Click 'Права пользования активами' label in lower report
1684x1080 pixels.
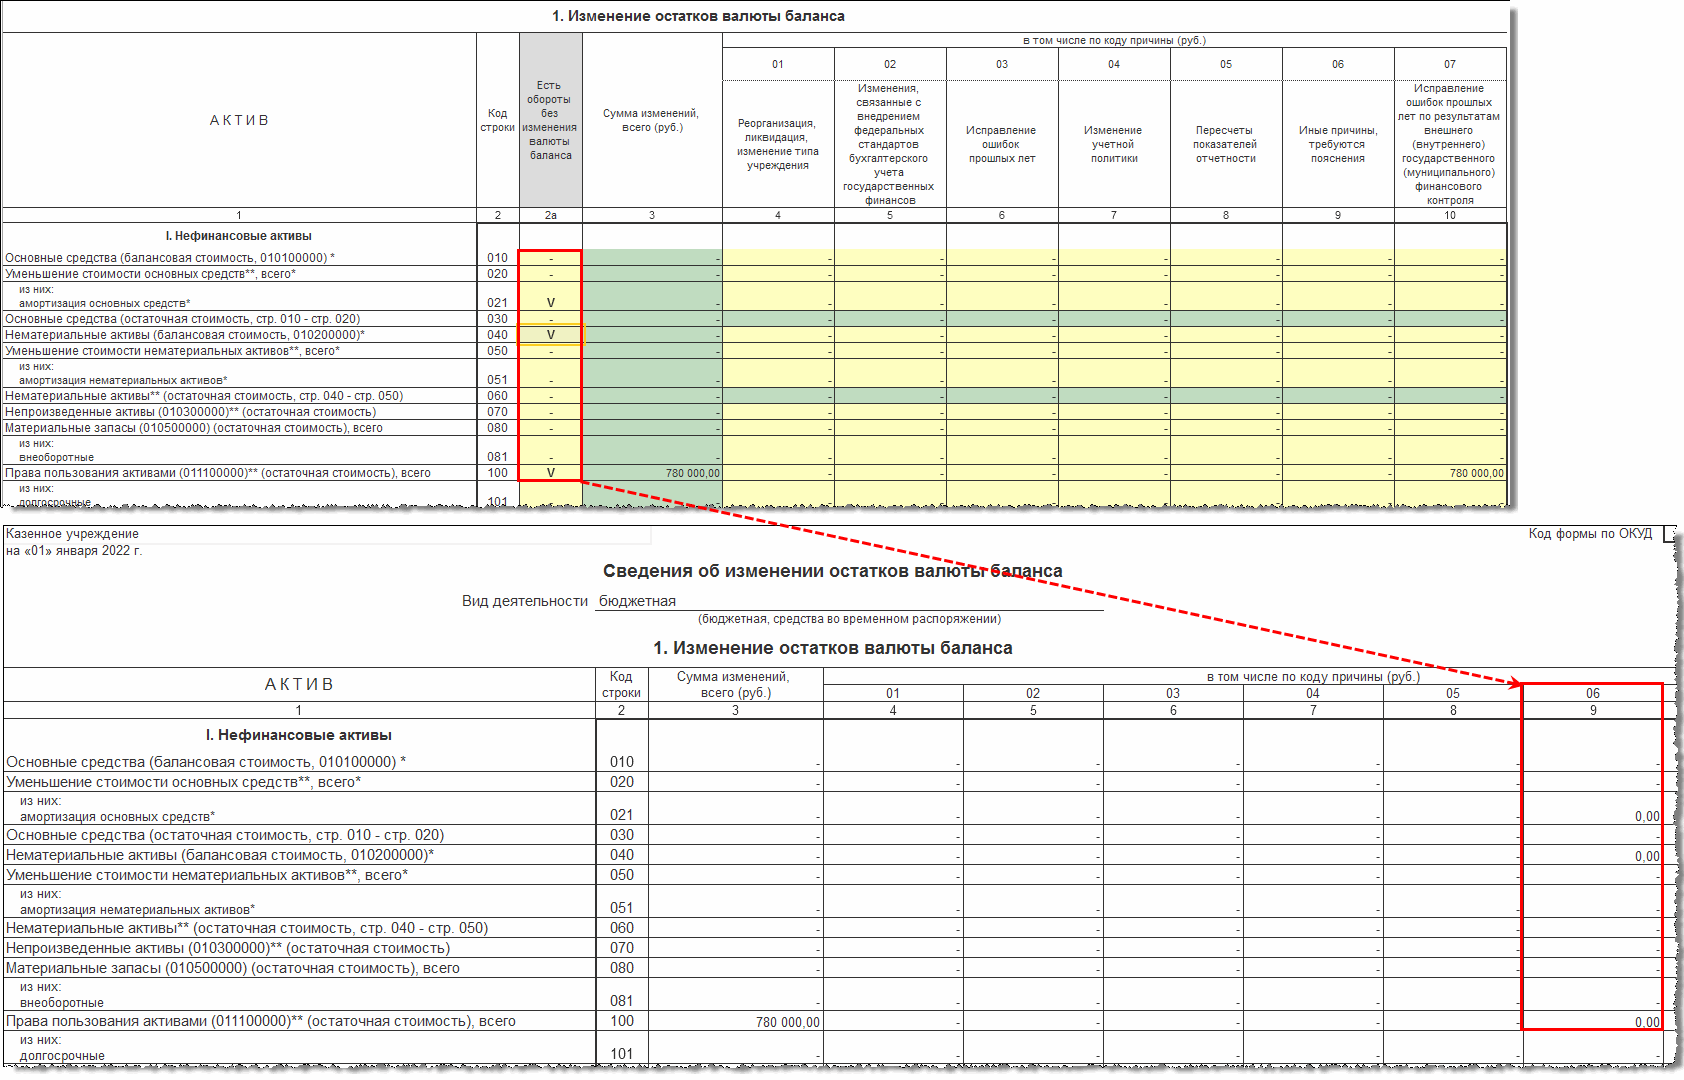coord(261,1021)
